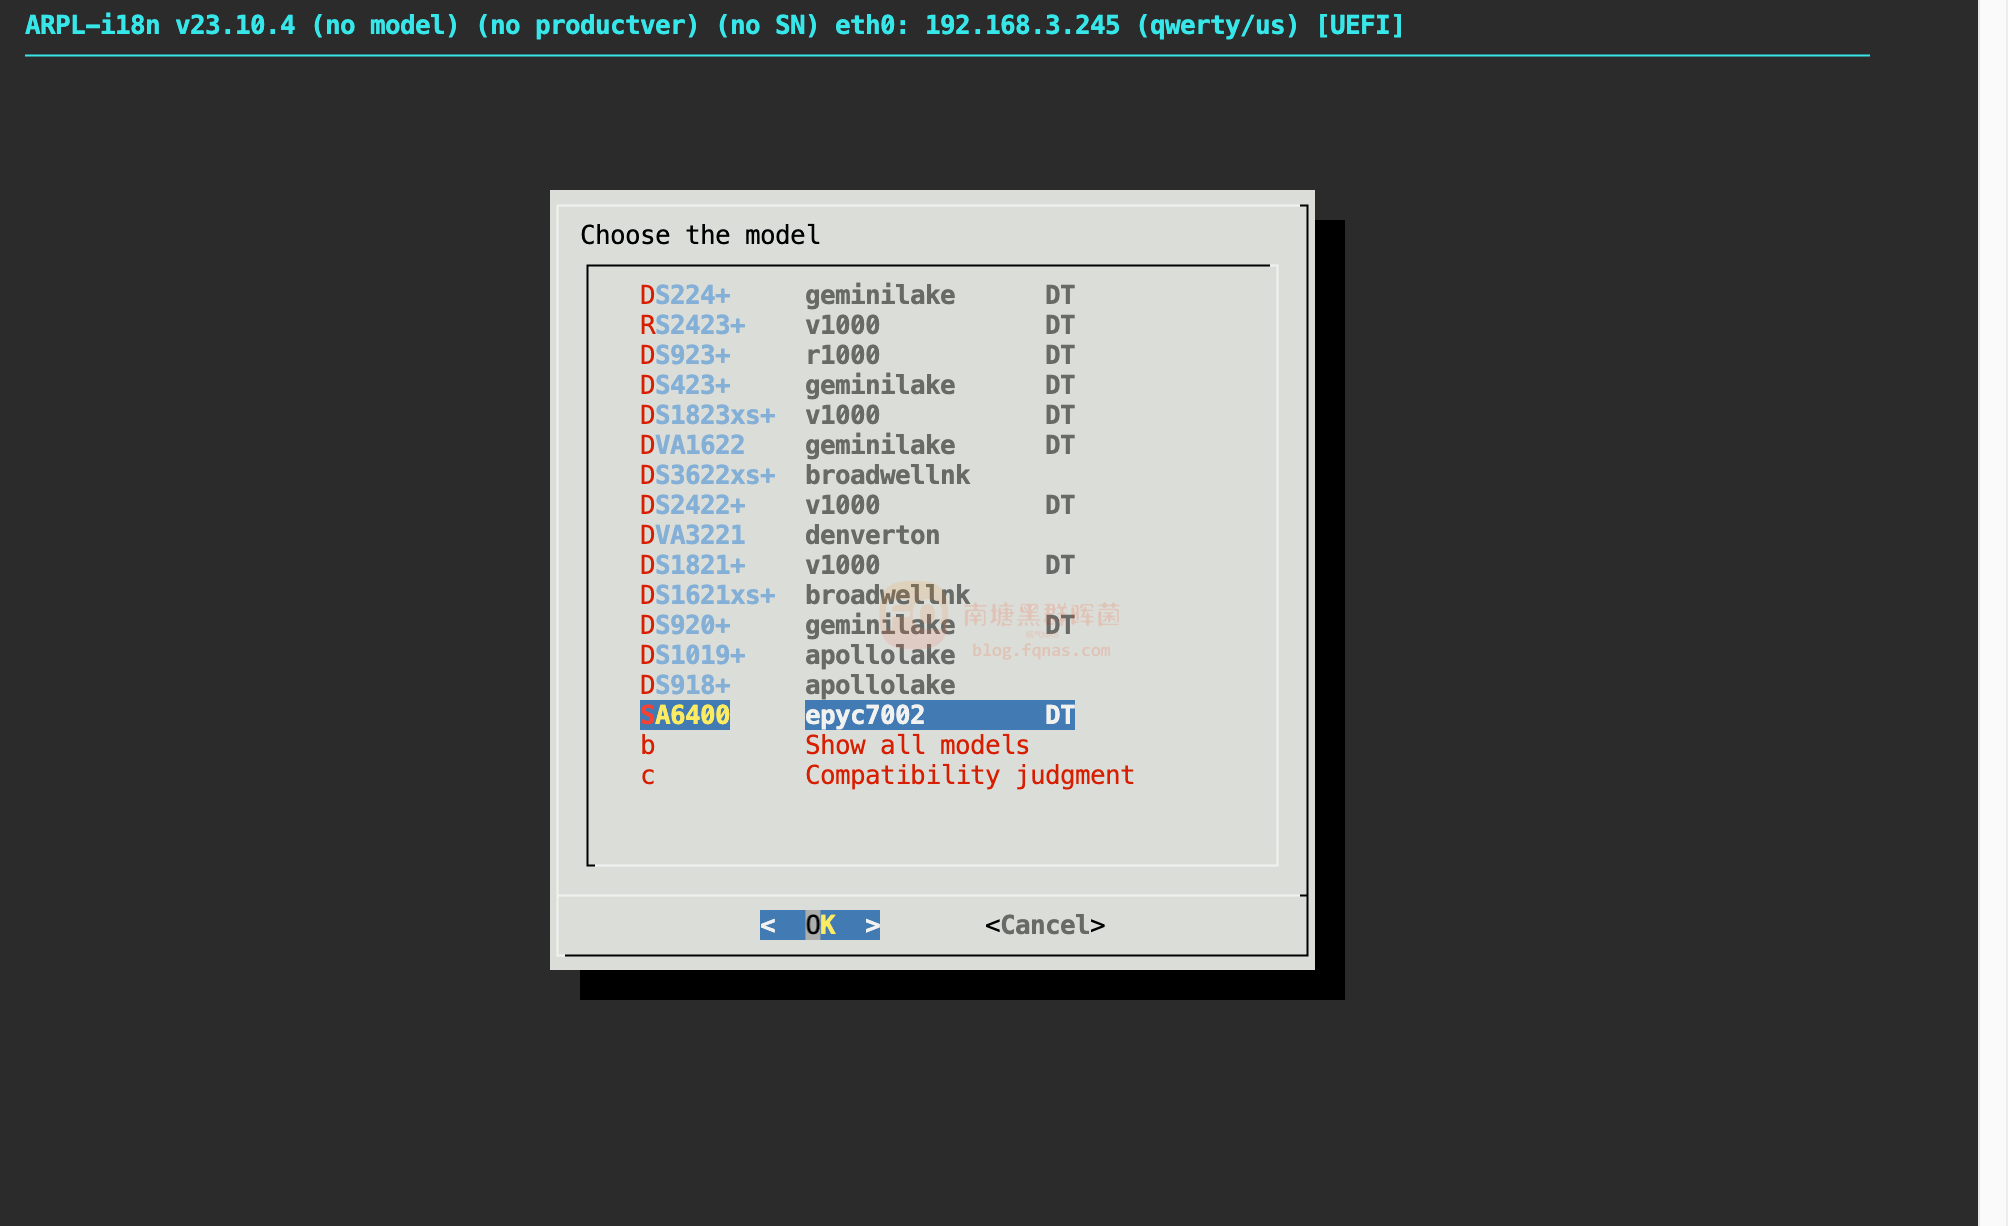This screenshot has width=2008, height=1226.
Task: Choose the DS1821+ model
Action: [857, 565]
